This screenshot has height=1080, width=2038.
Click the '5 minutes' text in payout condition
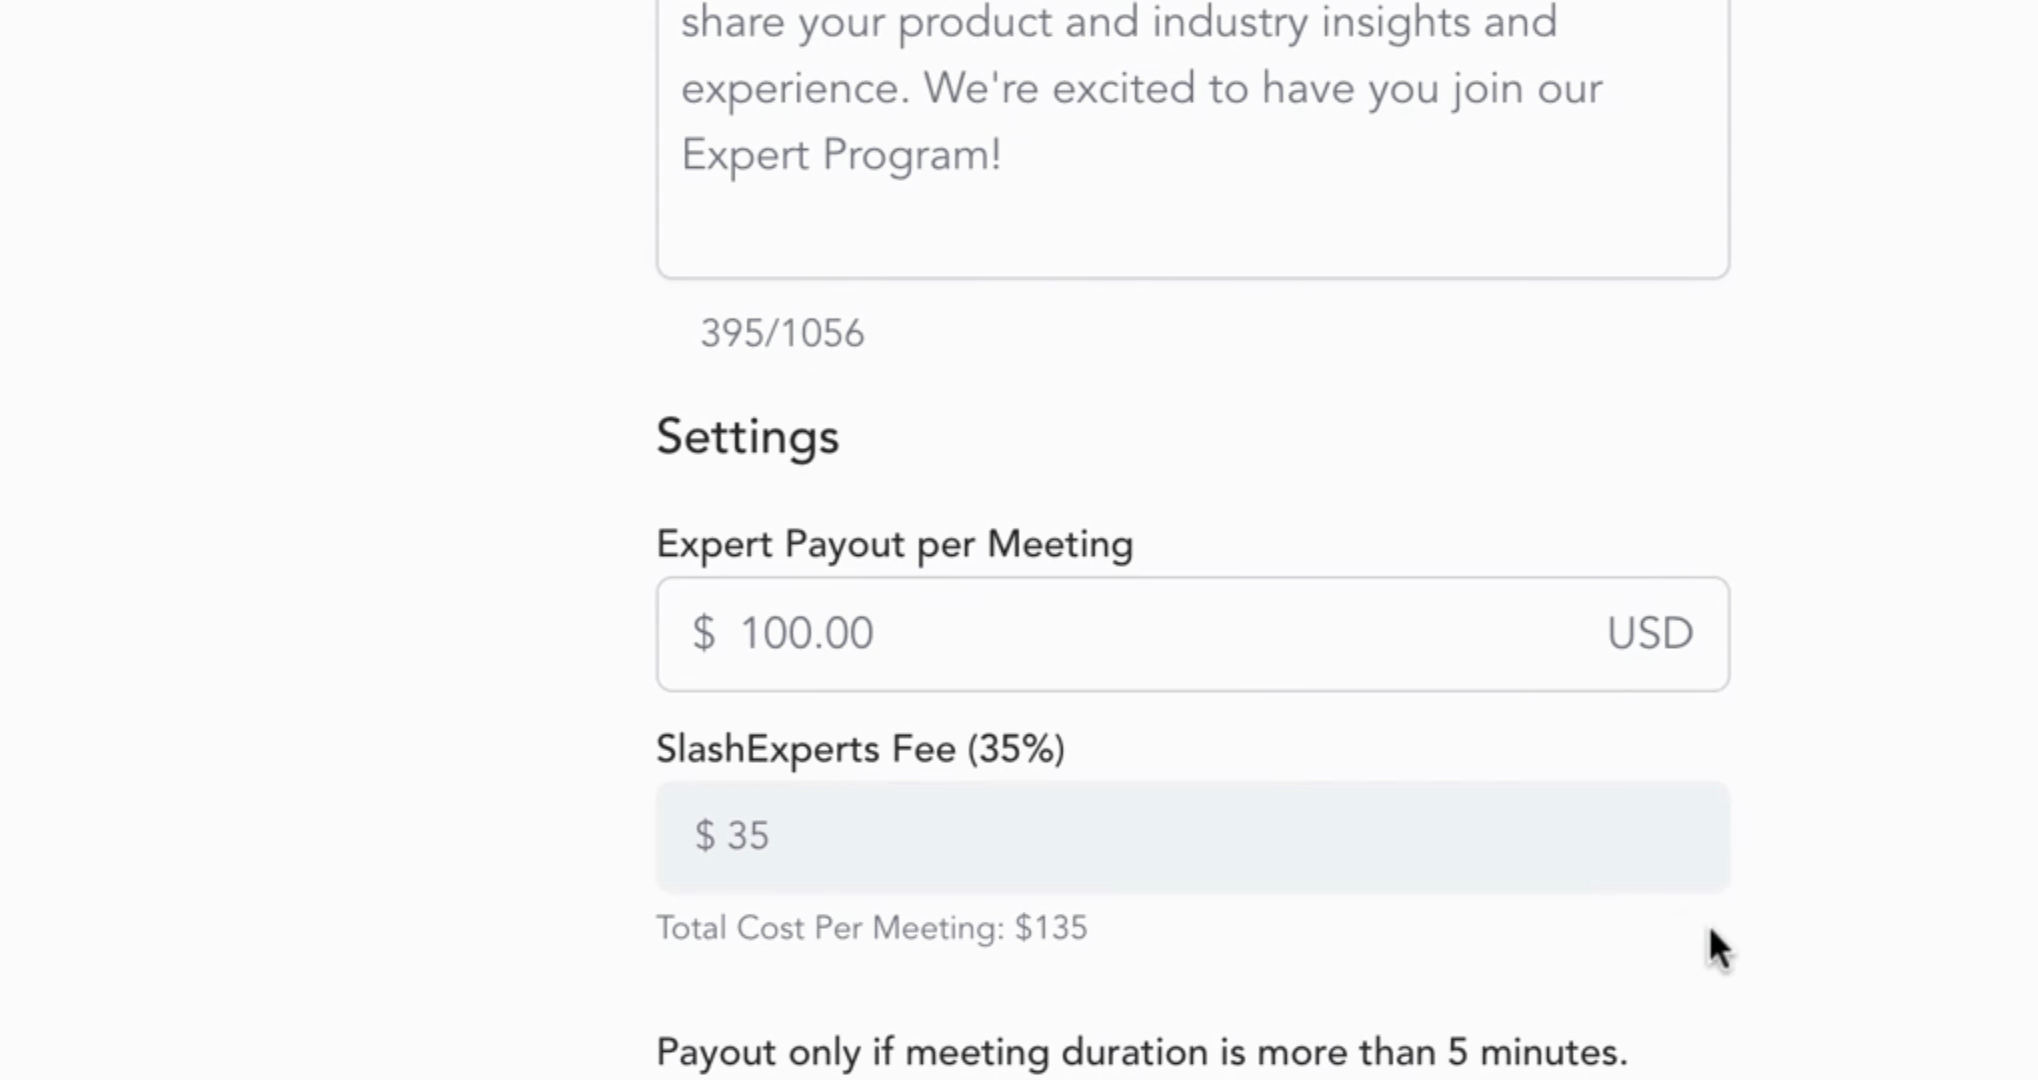pos(1536,1052)
